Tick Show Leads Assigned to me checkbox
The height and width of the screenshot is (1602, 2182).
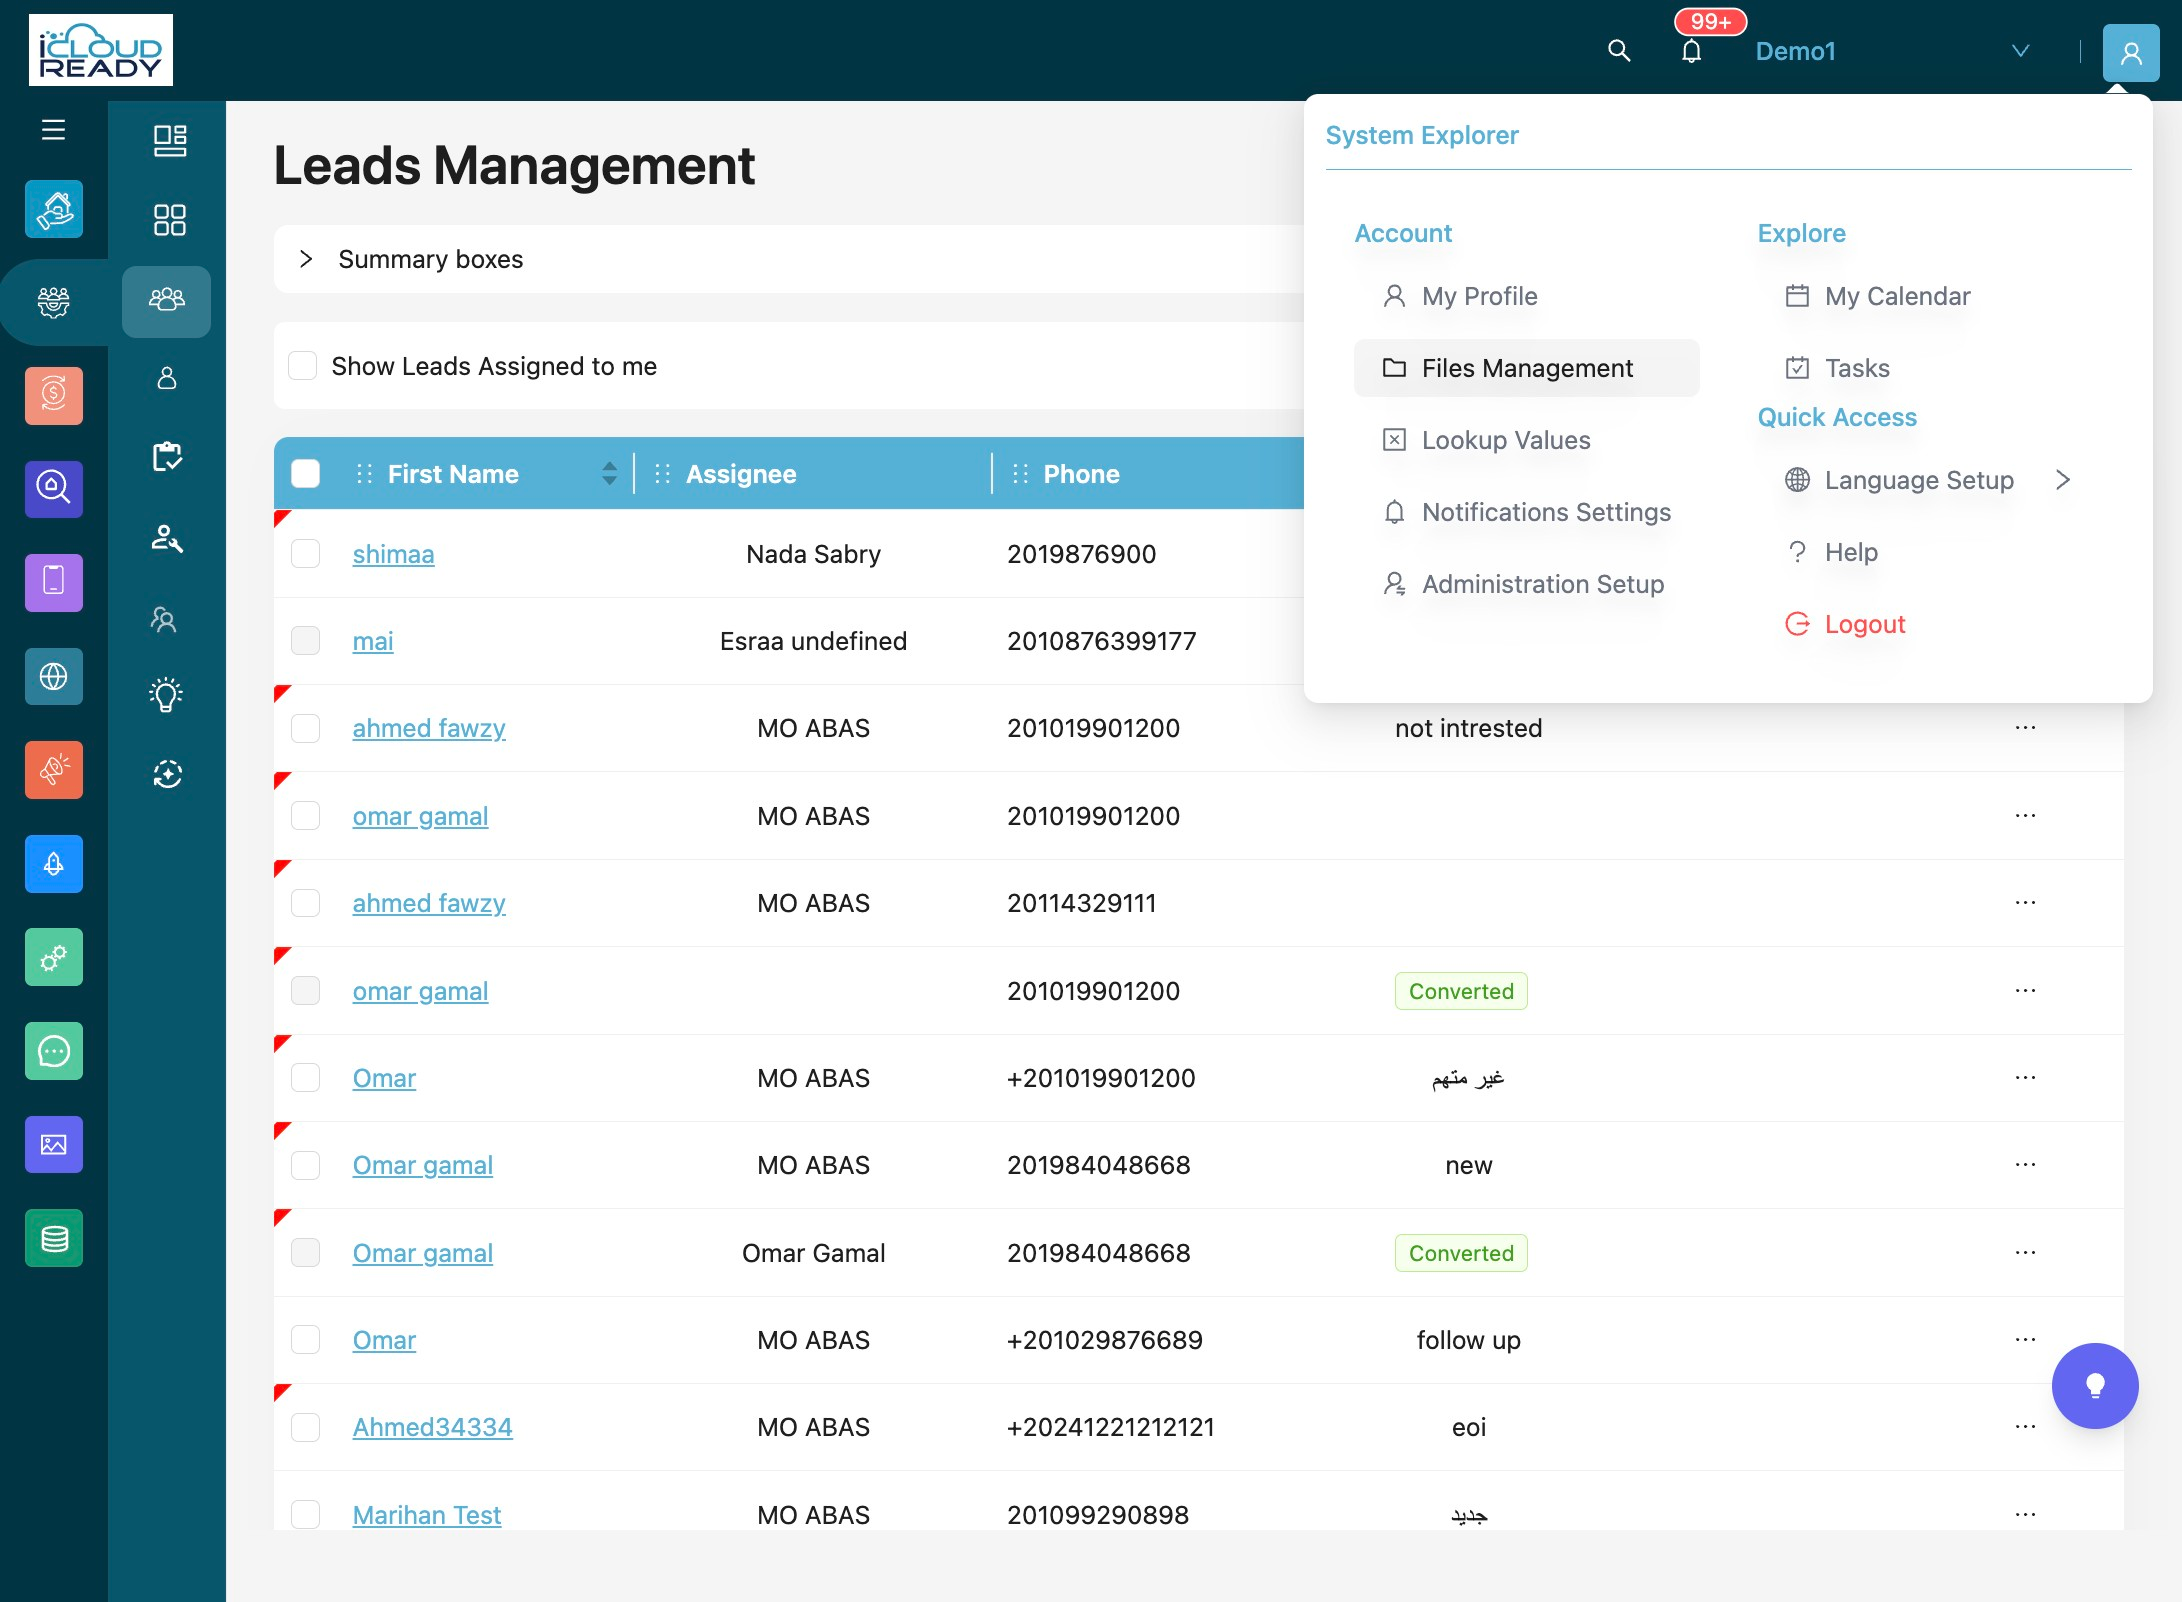click(x=303, y=366)
